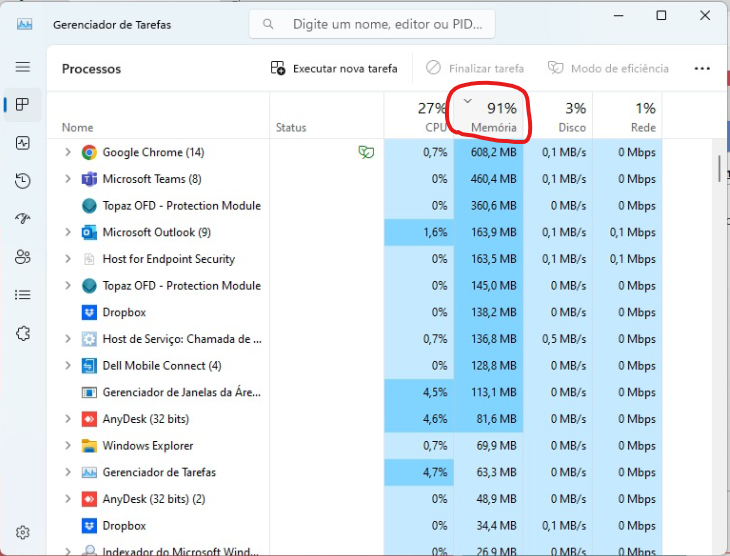Click the Dell Mobile Connect icon
The height and width of the screenshot is (556, 730).
[x=89, y=366]
